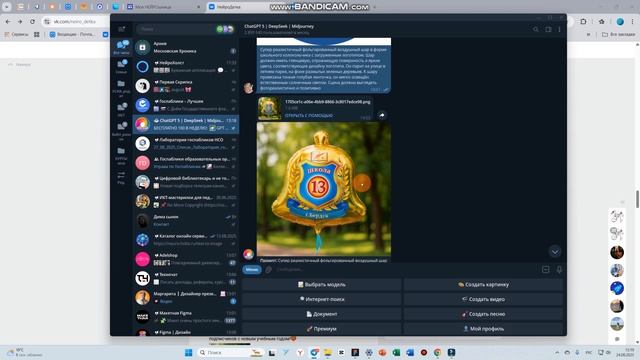Toggle the chat info side panel icon
The width and height of the screenshot is (640, 360).
click(548, 29)
